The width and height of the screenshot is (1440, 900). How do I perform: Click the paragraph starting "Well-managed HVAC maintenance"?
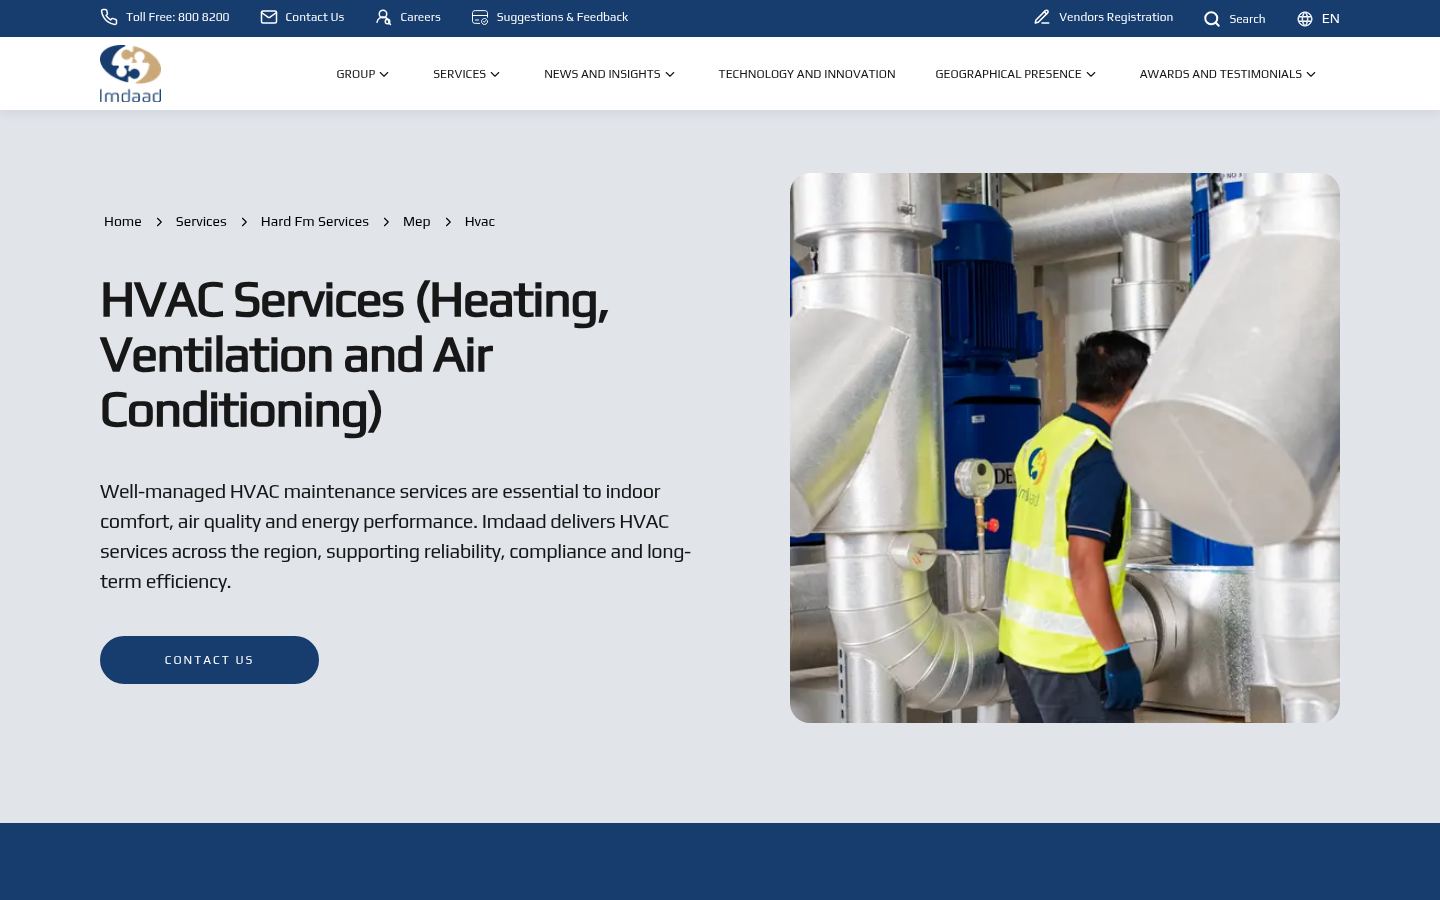[x=396, y=536]
